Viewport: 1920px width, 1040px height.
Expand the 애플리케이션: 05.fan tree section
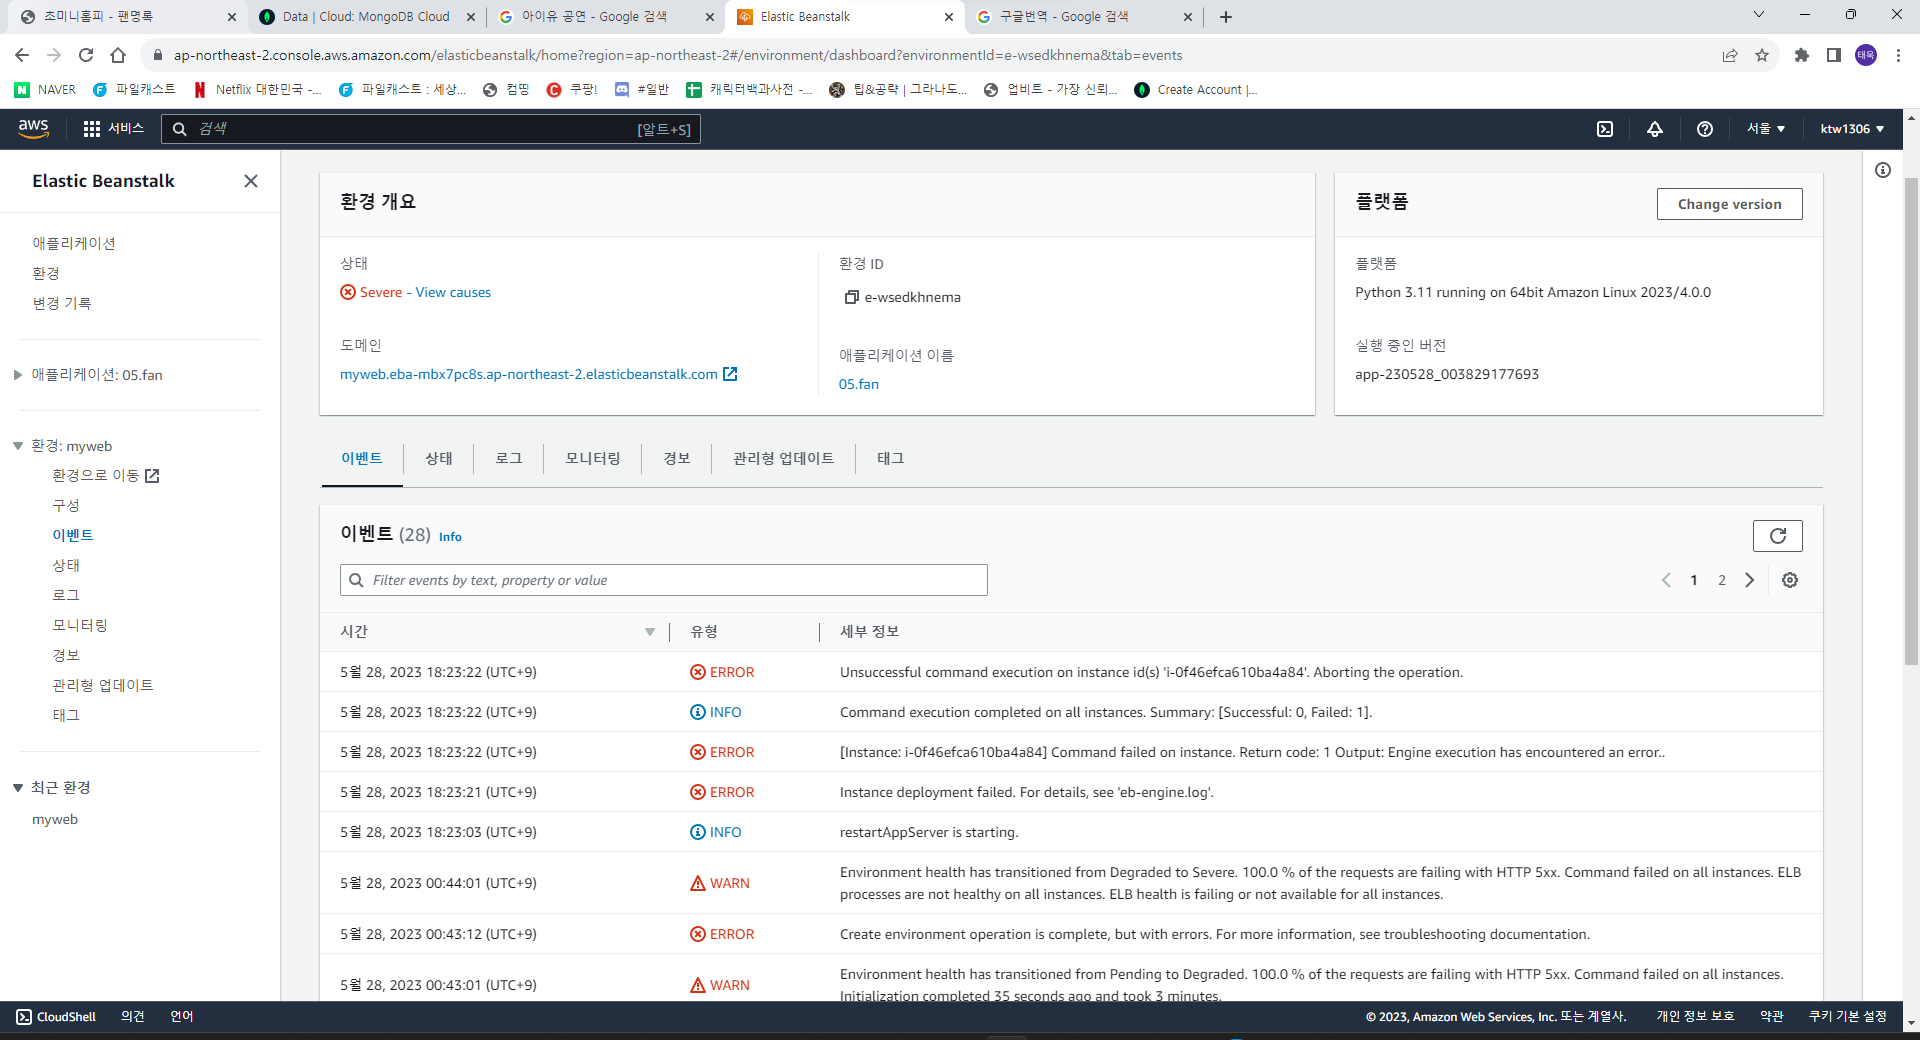coord(18,375)
